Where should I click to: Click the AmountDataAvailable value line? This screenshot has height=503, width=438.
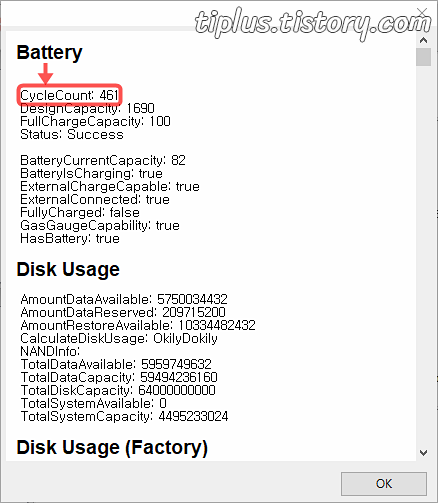(x=124, y=299)
